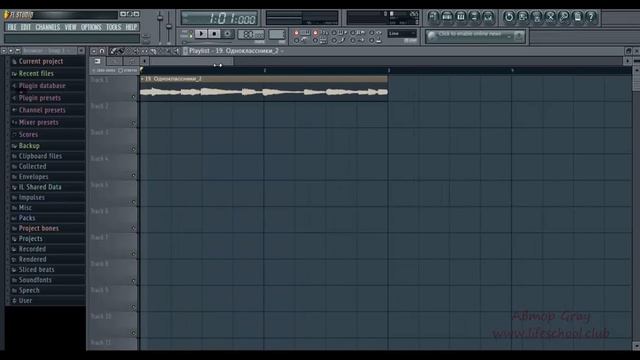Click the tempo display showing 80

click(250, 34)
